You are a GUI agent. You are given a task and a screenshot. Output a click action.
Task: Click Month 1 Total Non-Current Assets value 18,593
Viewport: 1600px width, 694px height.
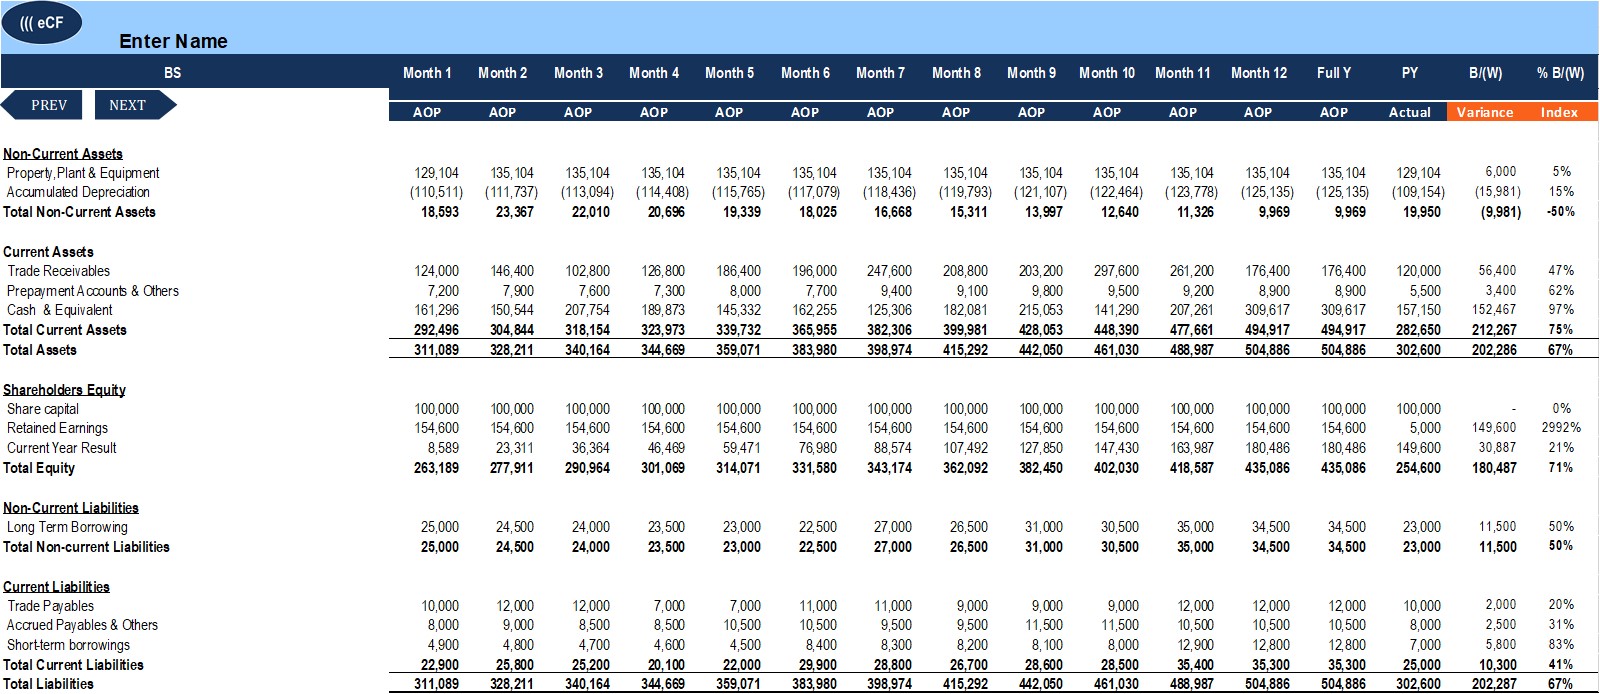(440, 212)
